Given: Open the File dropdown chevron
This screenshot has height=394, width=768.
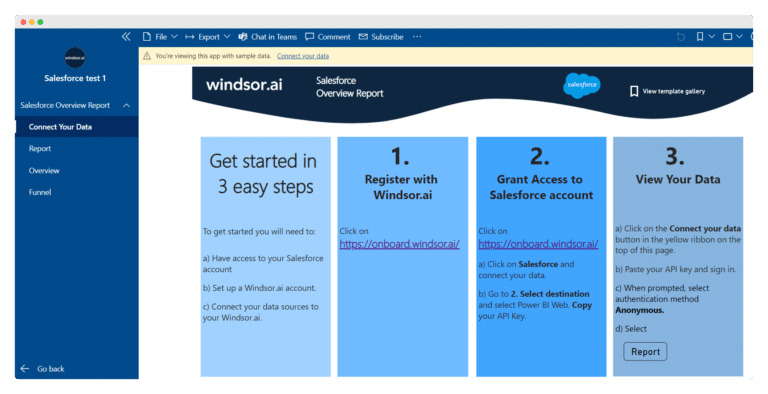Looking at the screenshot, I should [174, 37].
